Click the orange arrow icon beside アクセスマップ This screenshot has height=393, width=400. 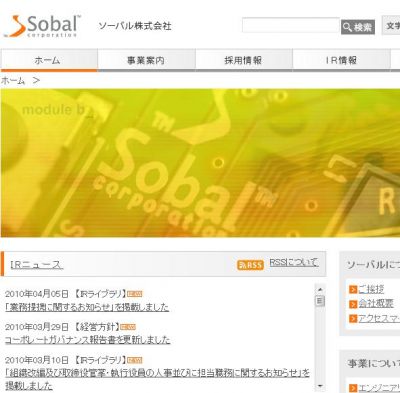tap(353, 319)
